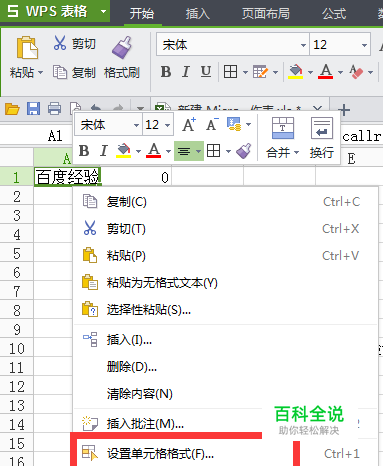383x466 pixels.
Task: Open the WPS 表格 application menu
Action: coord(55,11)
